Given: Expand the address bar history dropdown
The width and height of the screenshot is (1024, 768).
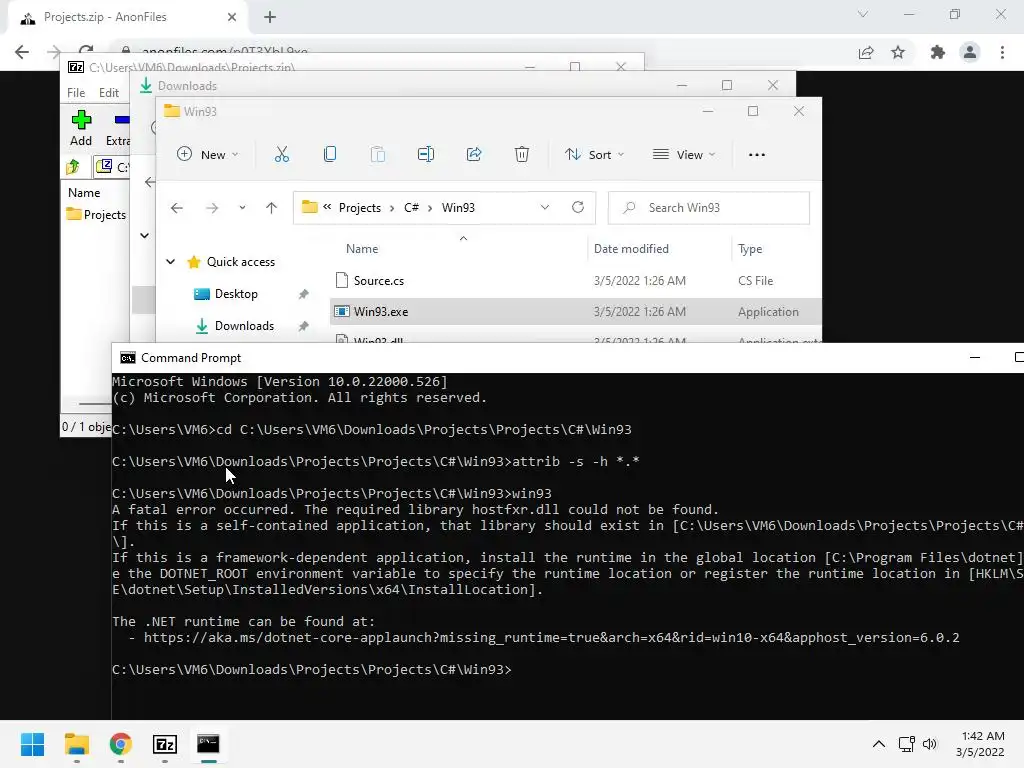Looking at the screenshot, I should (545, 207).
